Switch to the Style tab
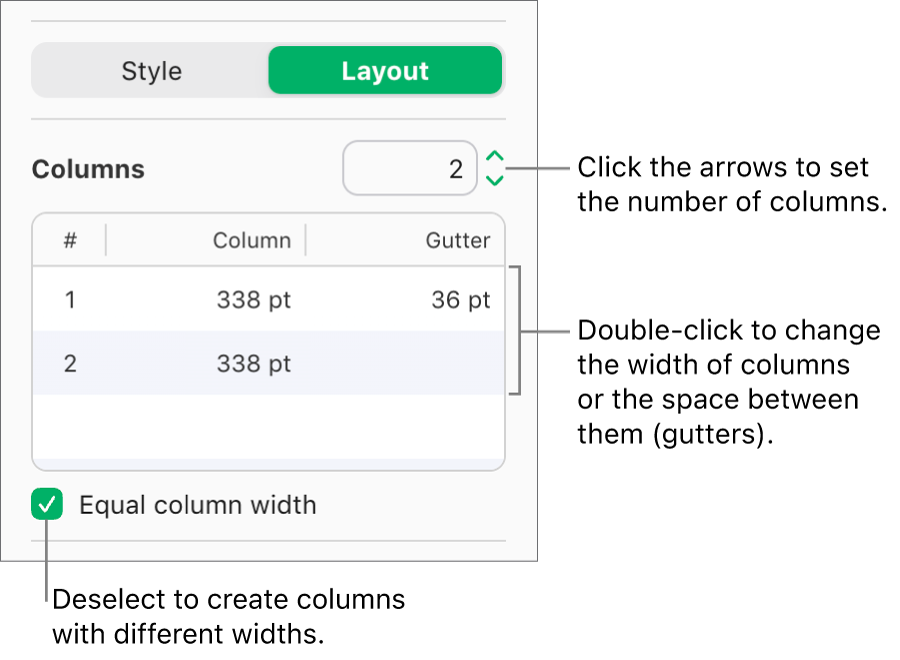This screenshot has width=900, height=660. (151, 70)
